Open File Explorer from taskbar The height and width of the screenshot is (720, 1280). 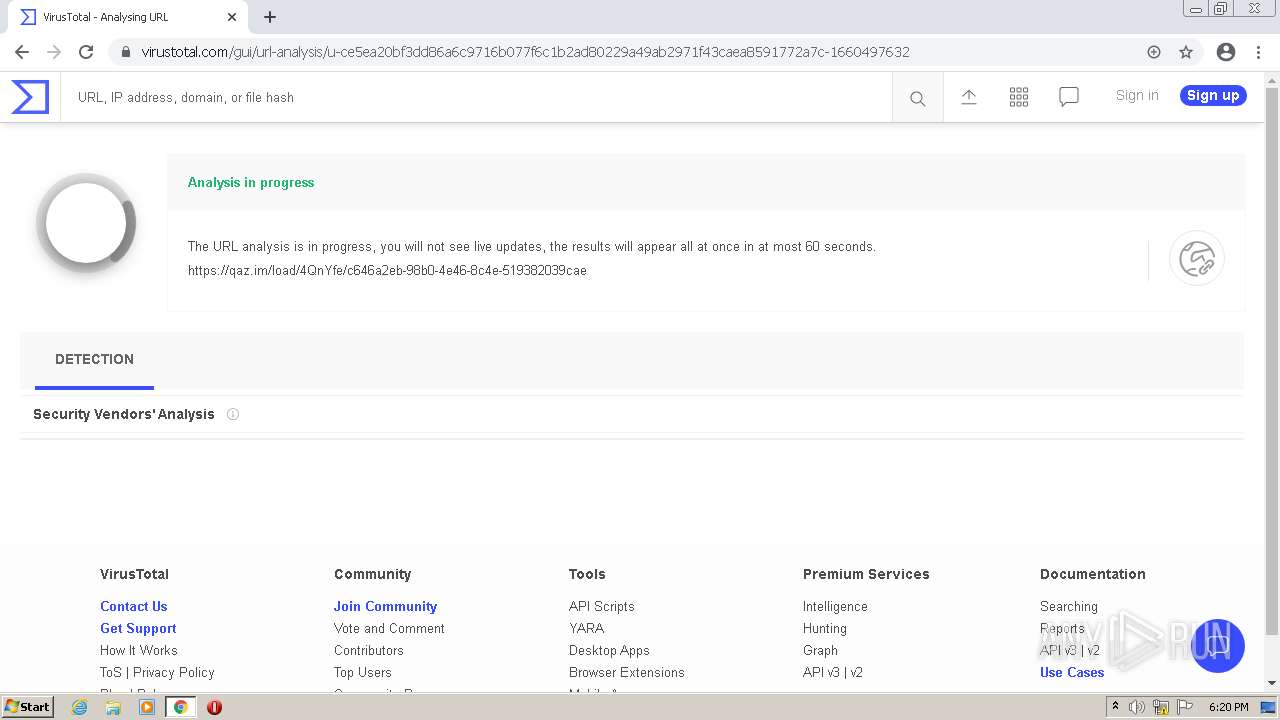pyautogui.click(x=113, y=707)
